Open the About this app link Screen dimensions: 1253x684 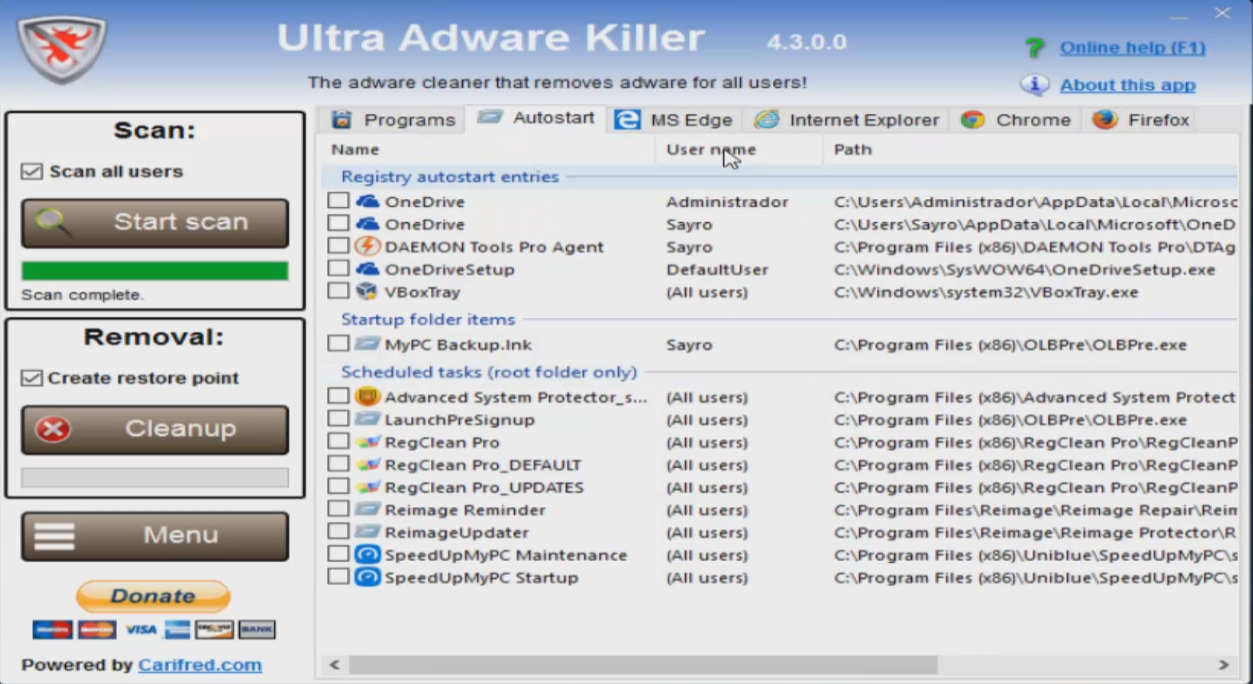[1127, 85]
